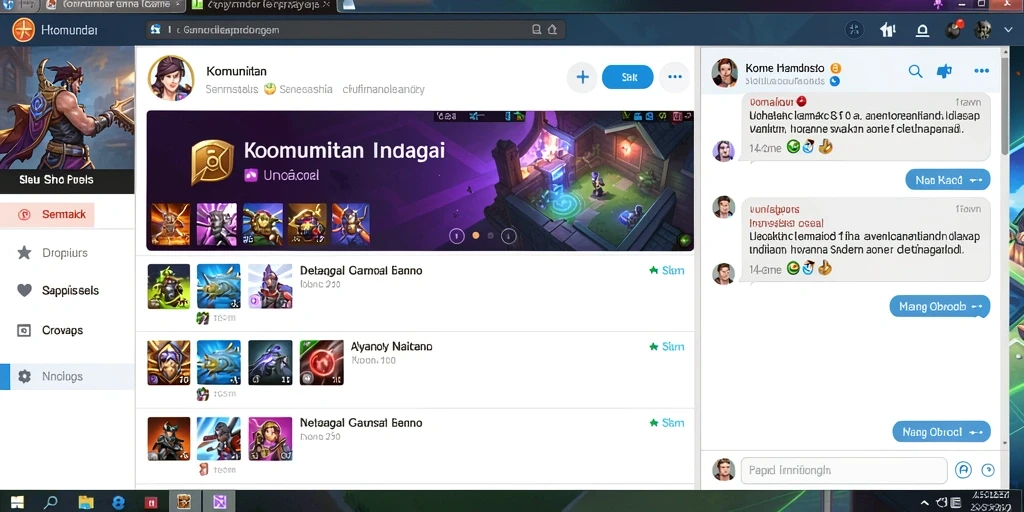Expand the Mang Obroob message arrow
This screenshot has width=1024, height=512.
pos(977,306)
